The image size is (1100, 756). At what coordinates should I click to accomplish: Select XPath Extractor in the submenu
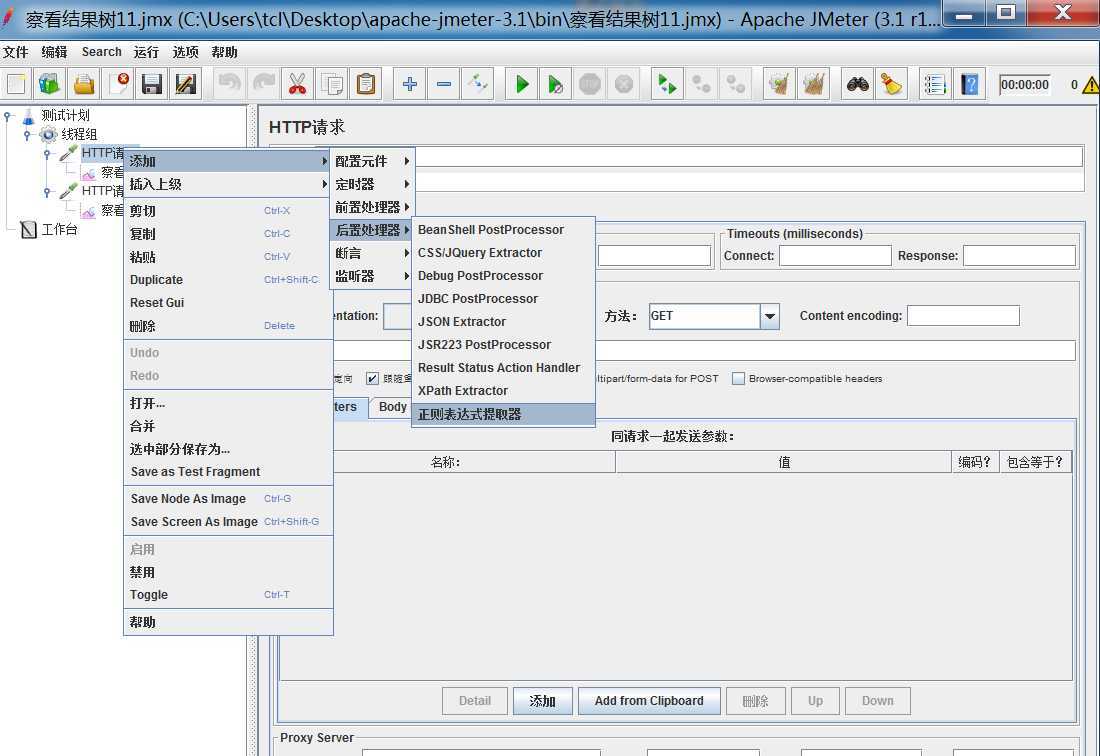[503, 391]
